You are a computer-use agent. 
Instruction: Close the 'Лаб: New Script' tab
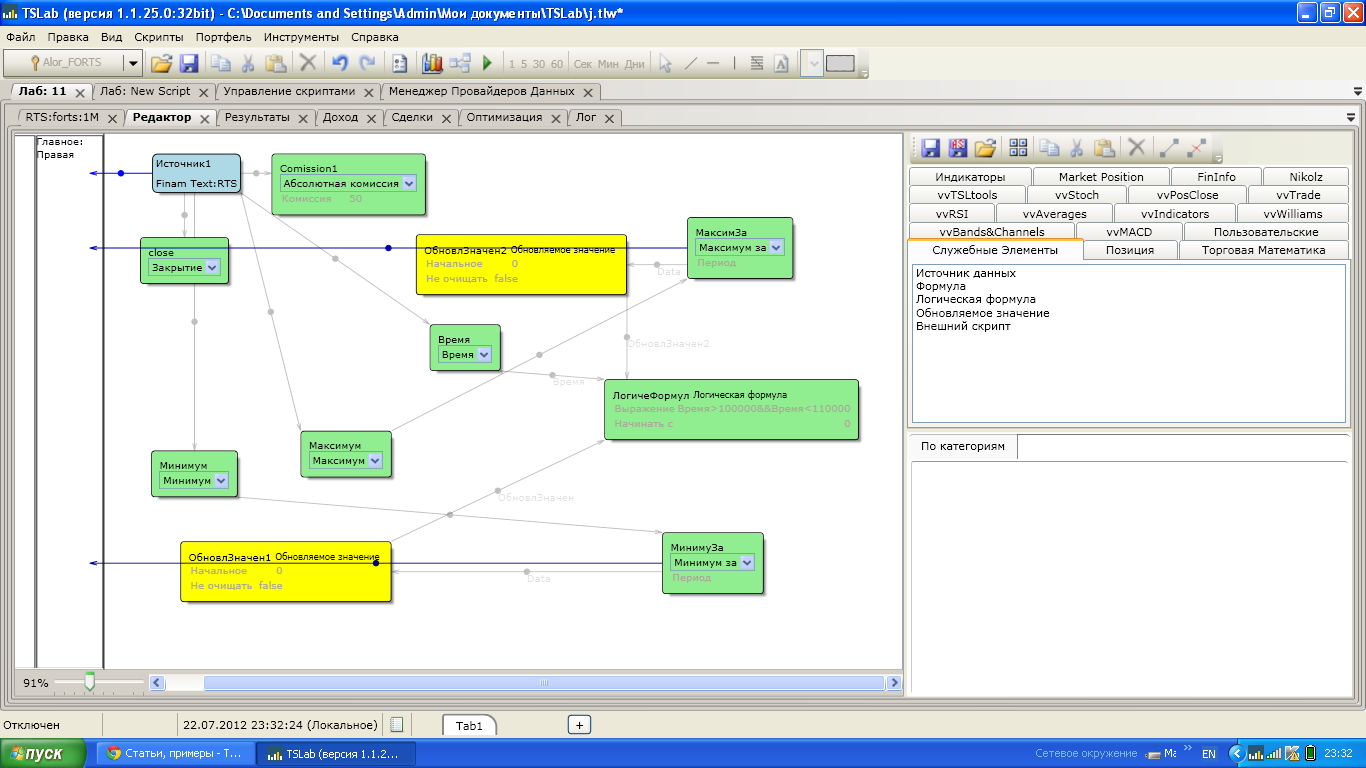[x=204, y=92]
